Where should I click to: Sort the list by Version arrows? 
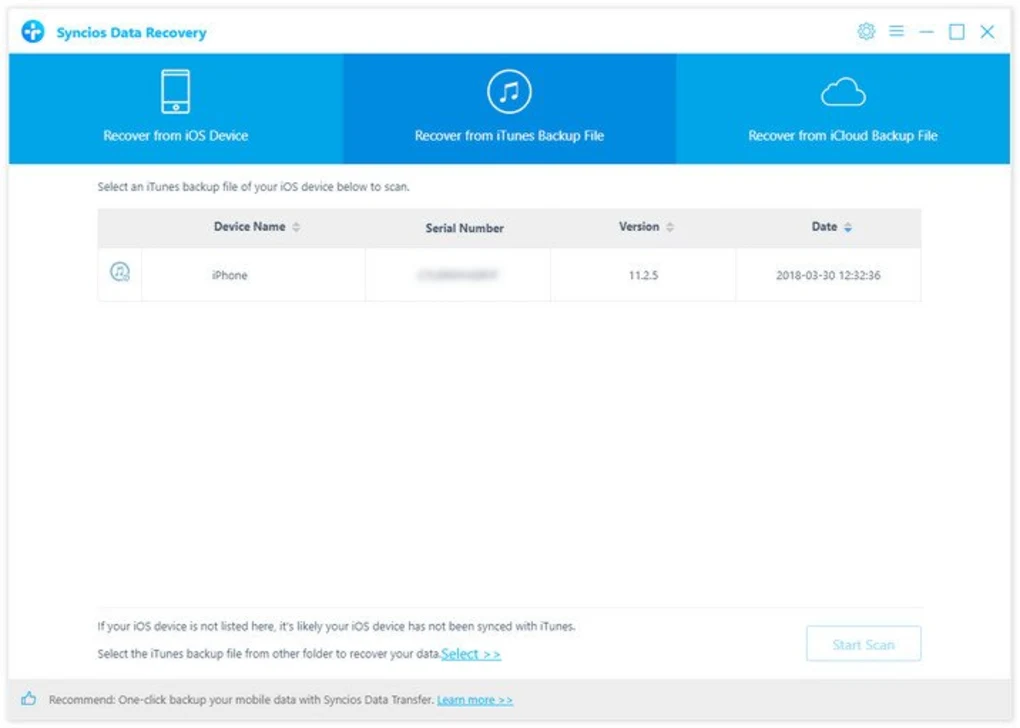670,228
